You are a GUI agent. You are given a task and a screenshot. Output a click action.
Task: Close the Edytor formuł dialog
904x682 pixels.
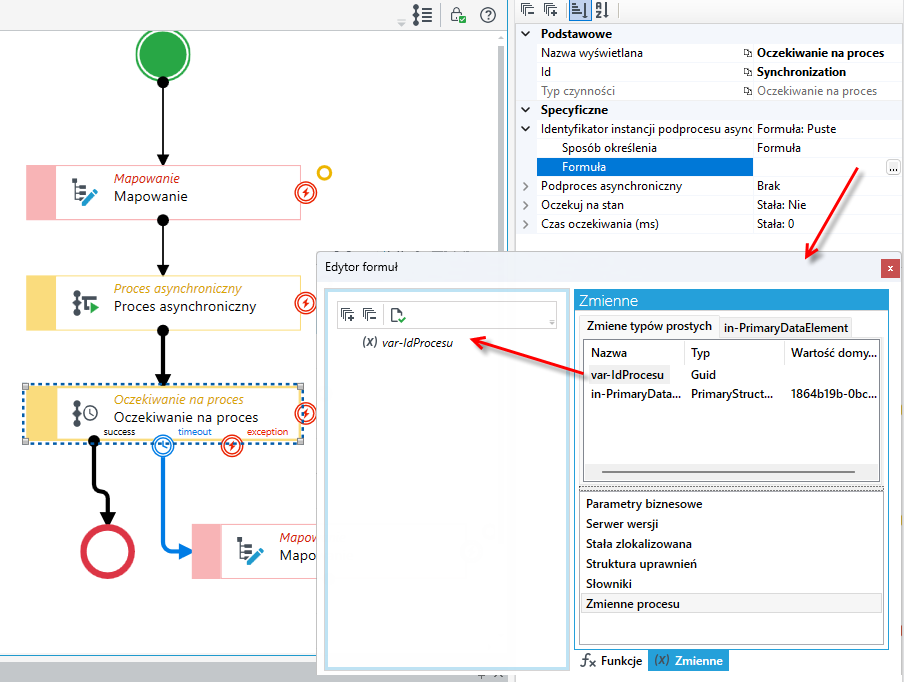[890, 268]
